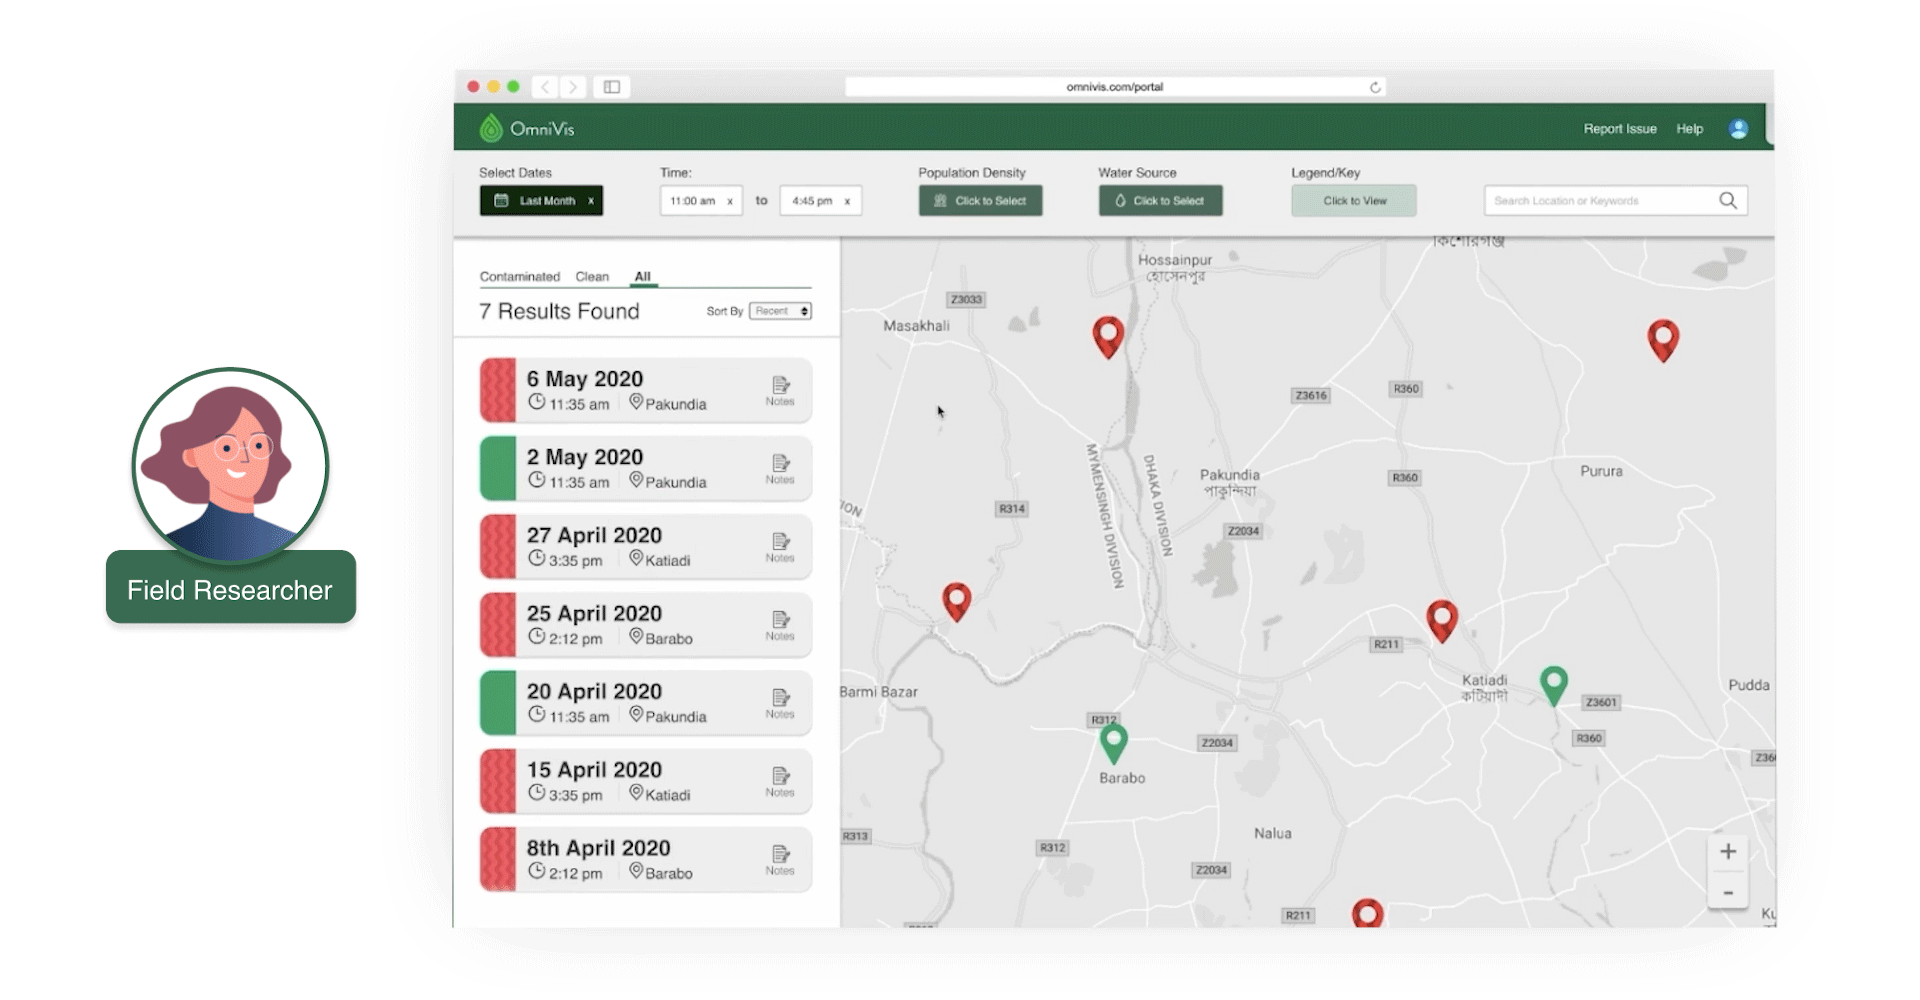Screen dimensions: 1920x1000
Task: Click the Report Issue link
Action: coord(1620,129)
